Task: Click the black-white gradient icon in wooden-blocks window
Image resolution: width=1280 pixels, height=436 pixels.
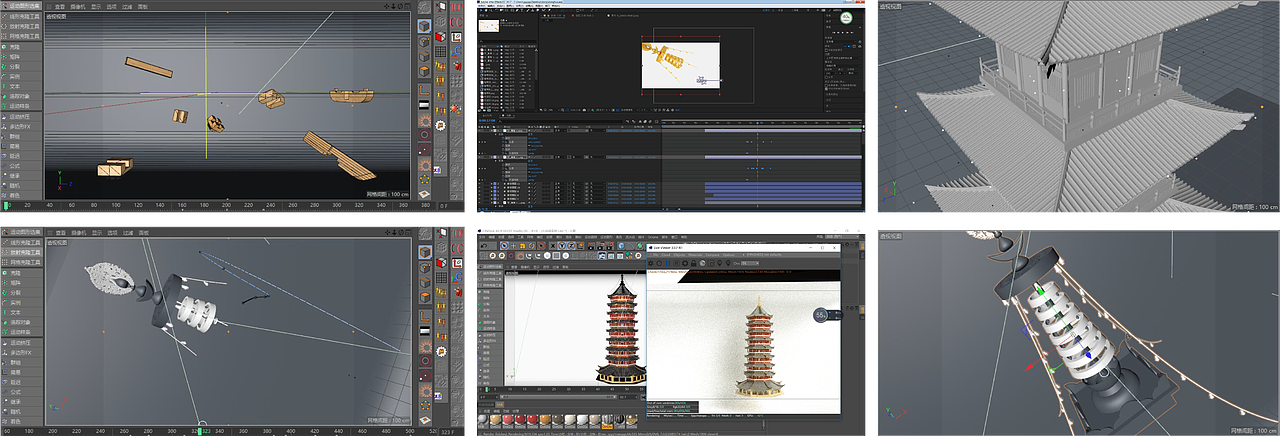Action: tap(424, 103)
